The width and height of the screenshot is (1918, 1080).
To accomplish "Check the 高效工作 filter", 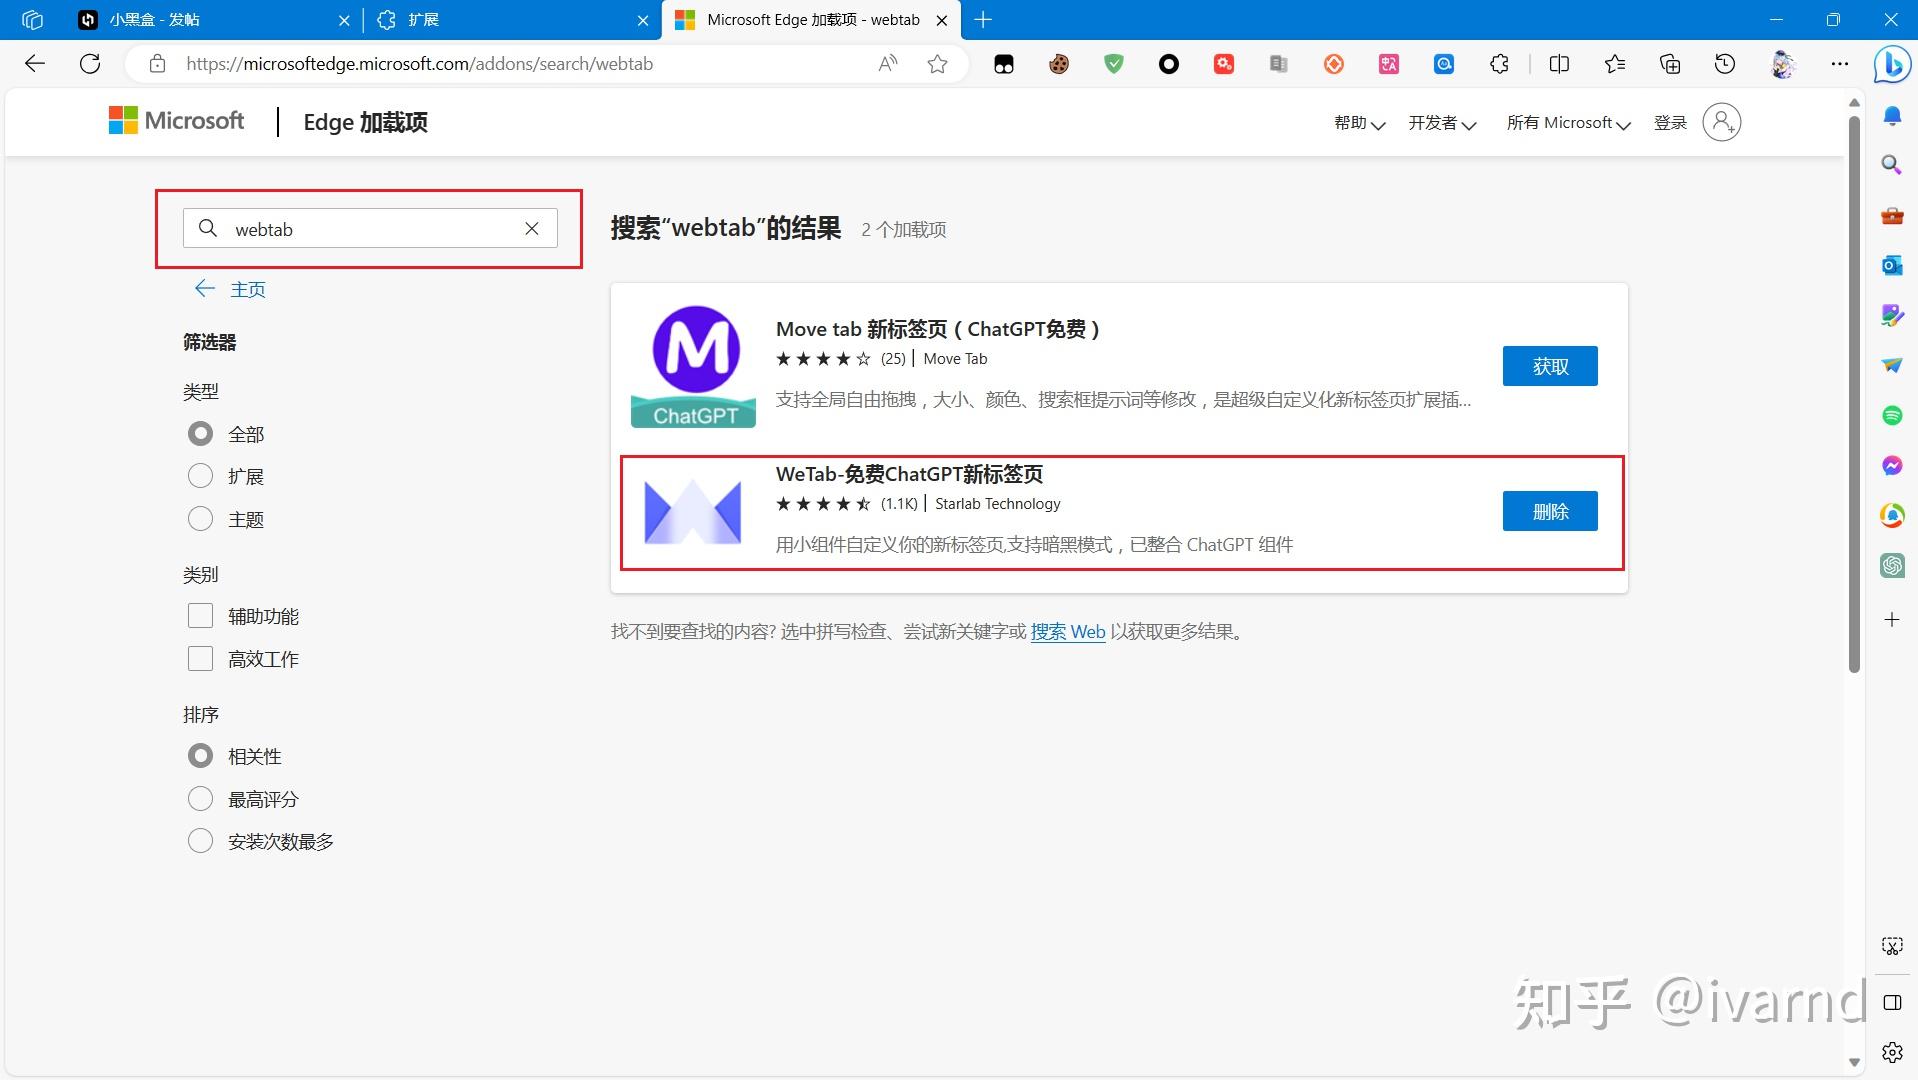I will click(x=200, y=658).
